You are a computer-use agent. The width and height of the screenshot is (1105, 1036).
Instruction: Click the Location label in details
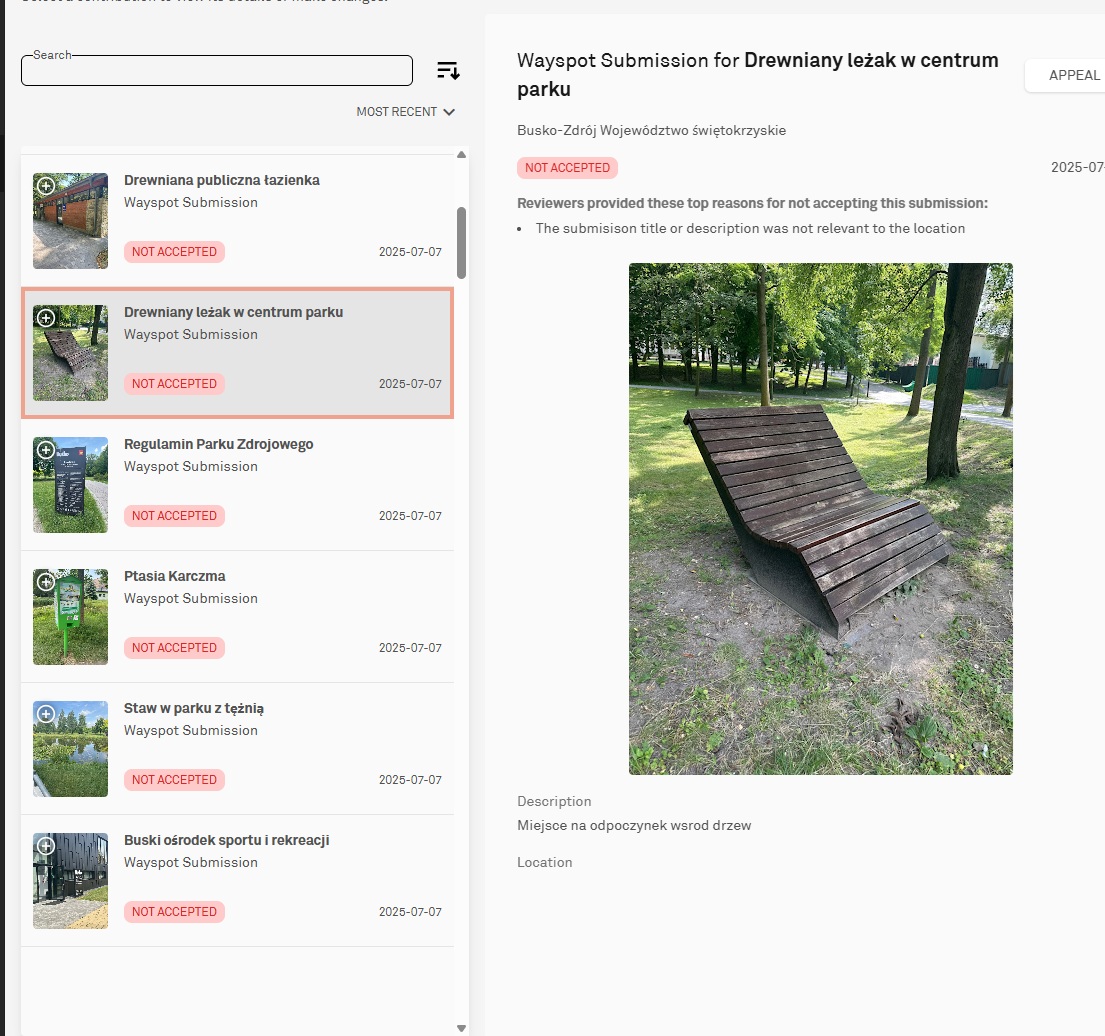coord(545,862)
